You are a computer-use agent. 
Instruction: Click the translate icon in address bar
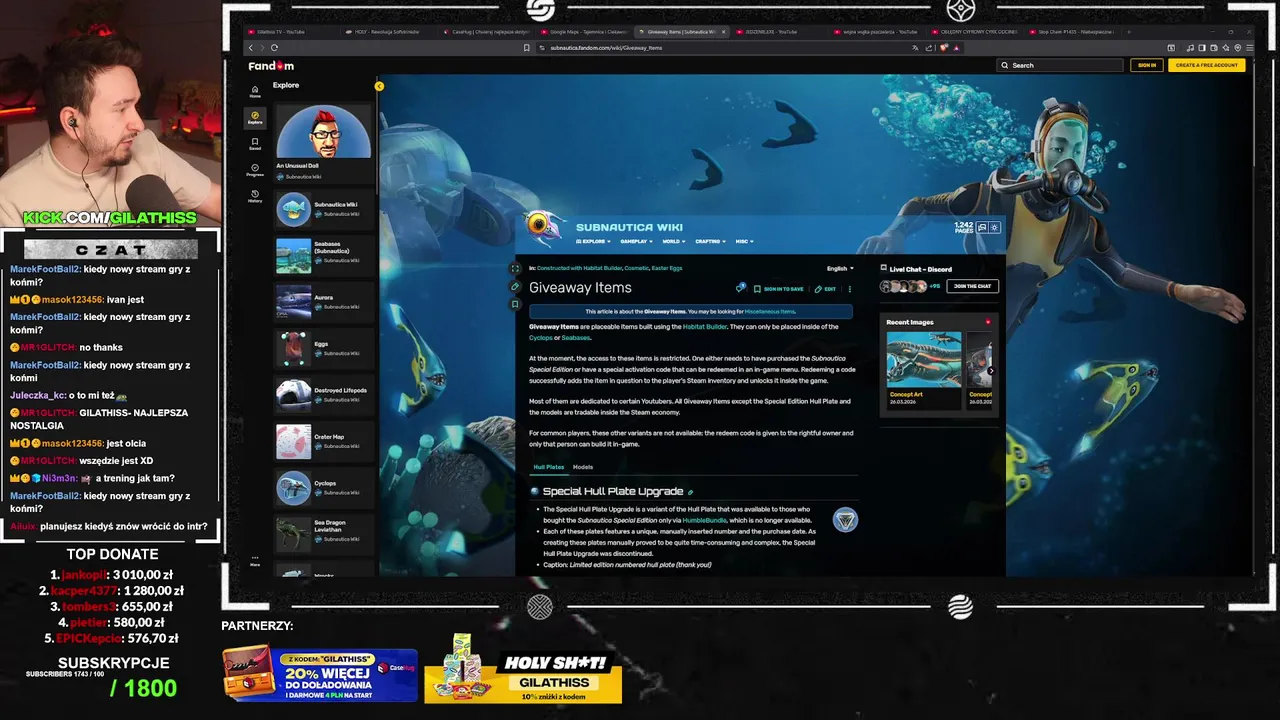(x=915, y=47)
